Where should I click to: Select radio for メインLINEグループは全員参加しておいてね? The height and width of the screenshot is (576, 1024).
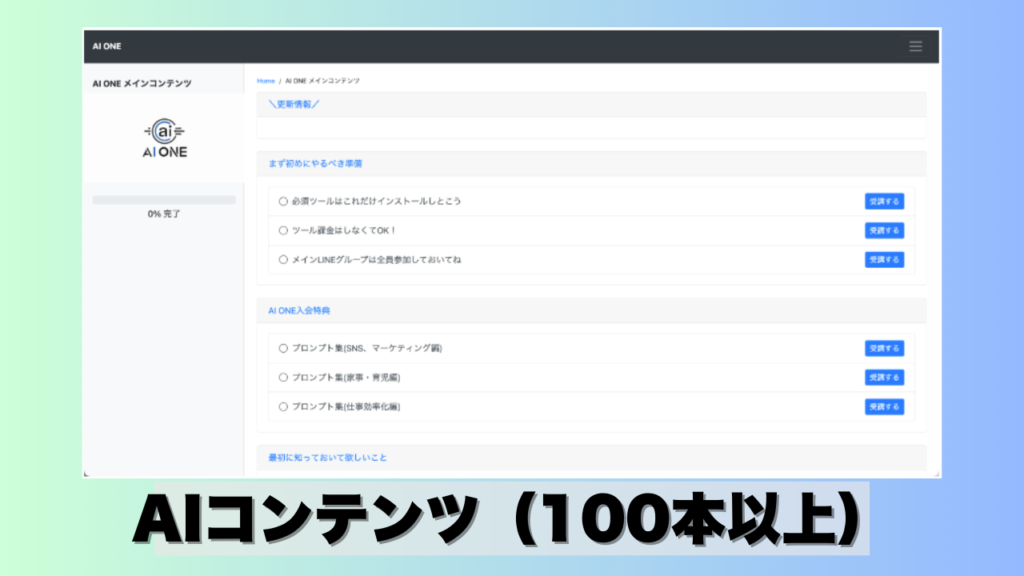[x=283, y=260]
